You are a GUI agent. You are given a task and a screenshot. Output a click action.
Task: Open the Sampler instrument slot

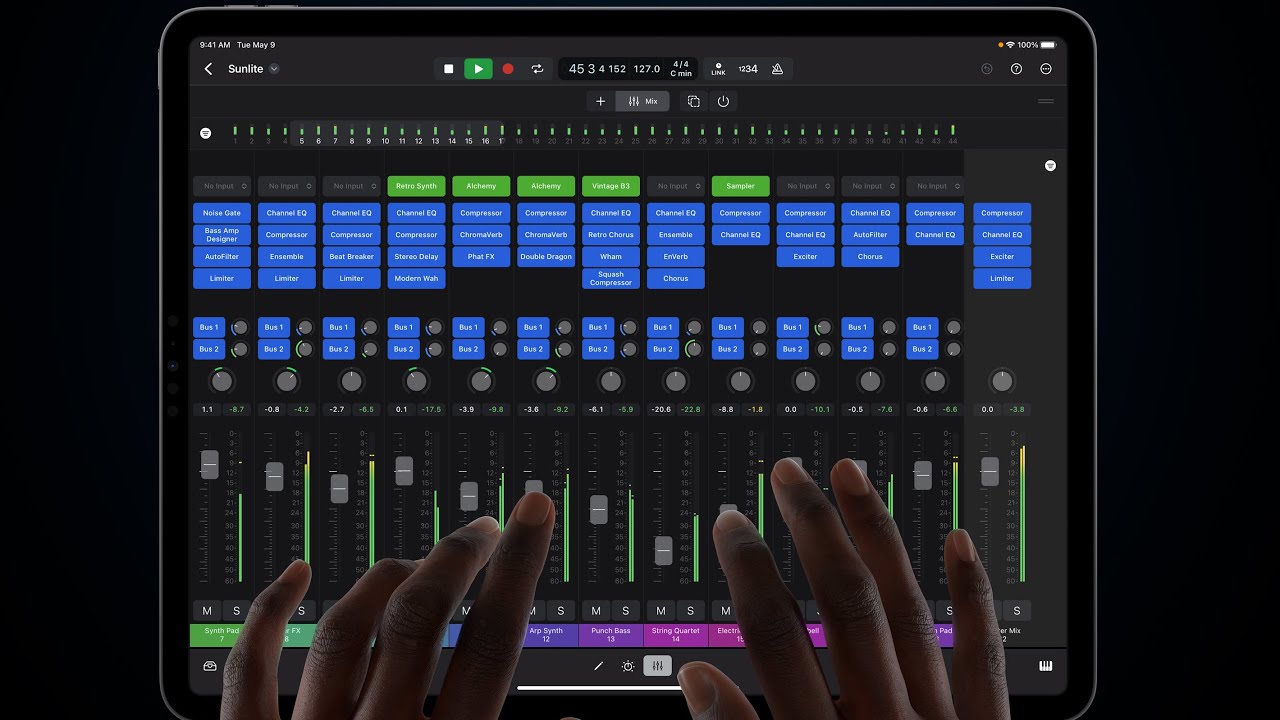click(x=741, y=186)
